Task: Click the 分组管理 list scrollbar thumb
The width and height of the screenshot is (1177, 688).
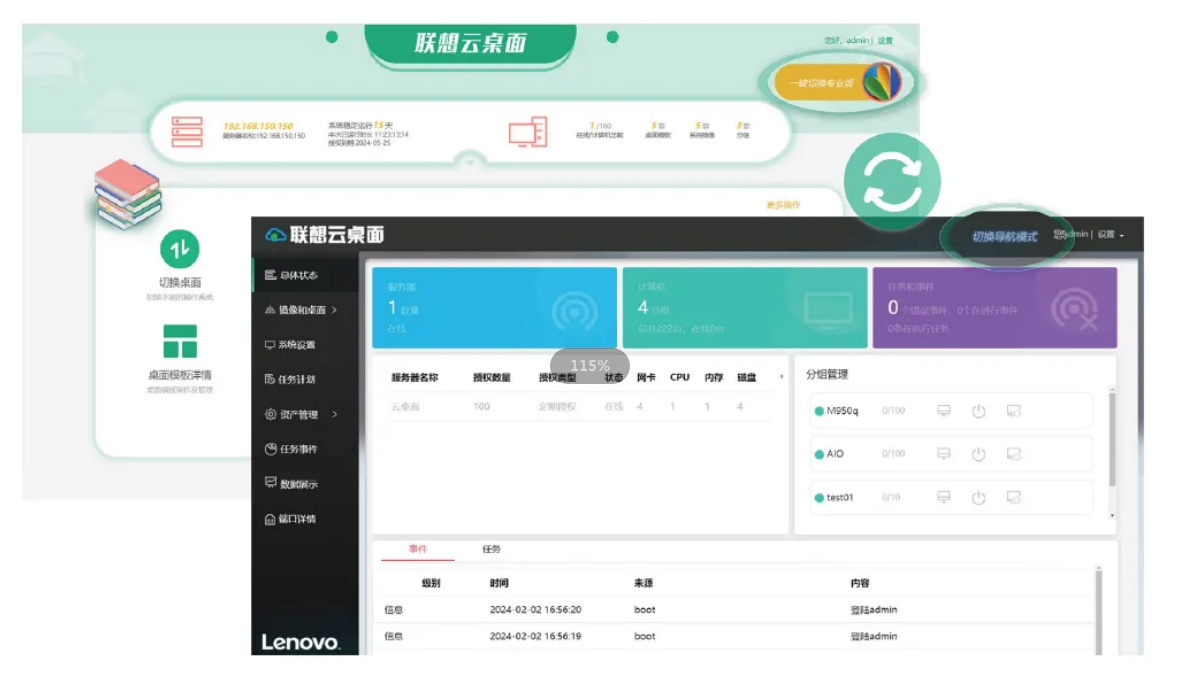Action: pos(1112,440)
